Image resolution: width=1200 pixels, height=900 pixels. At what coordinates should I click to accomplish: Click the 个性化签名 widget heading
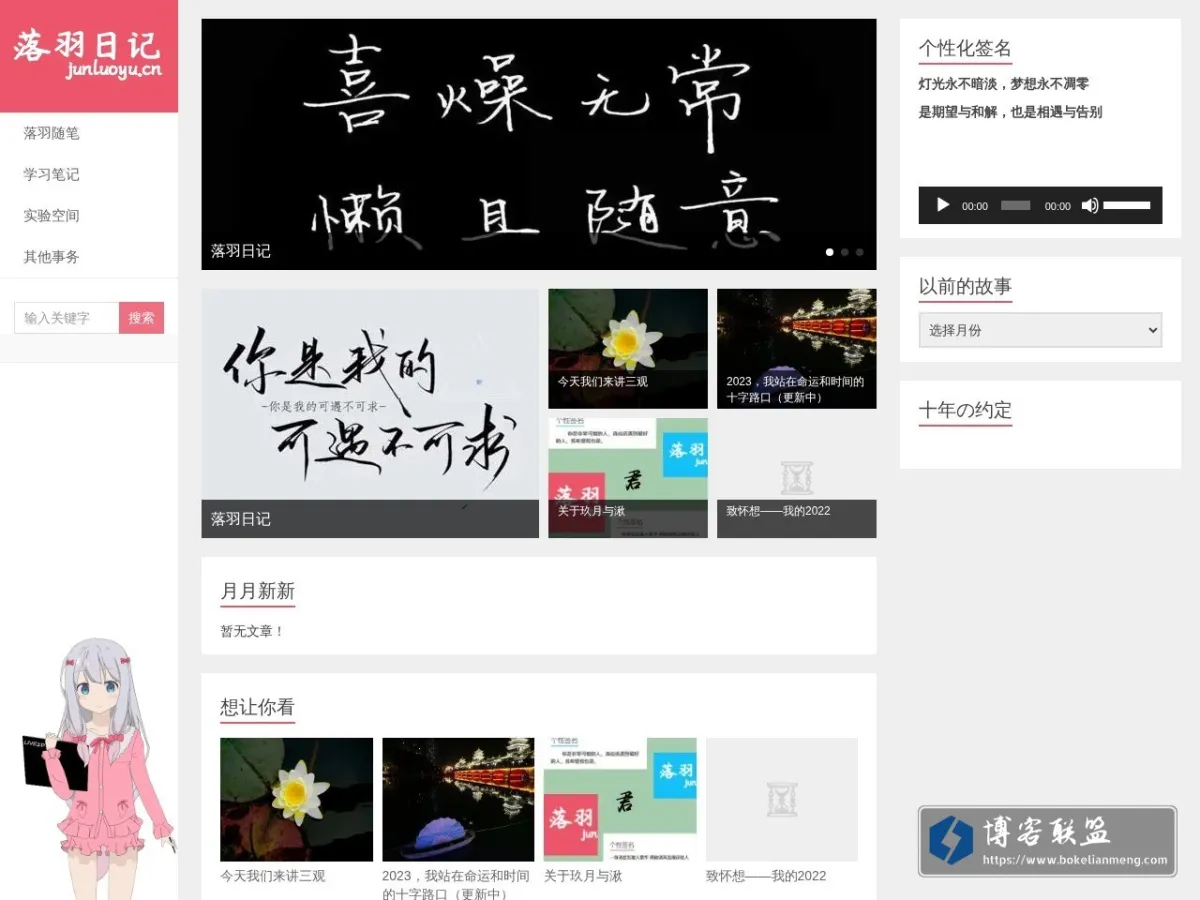tap(965, 48)
